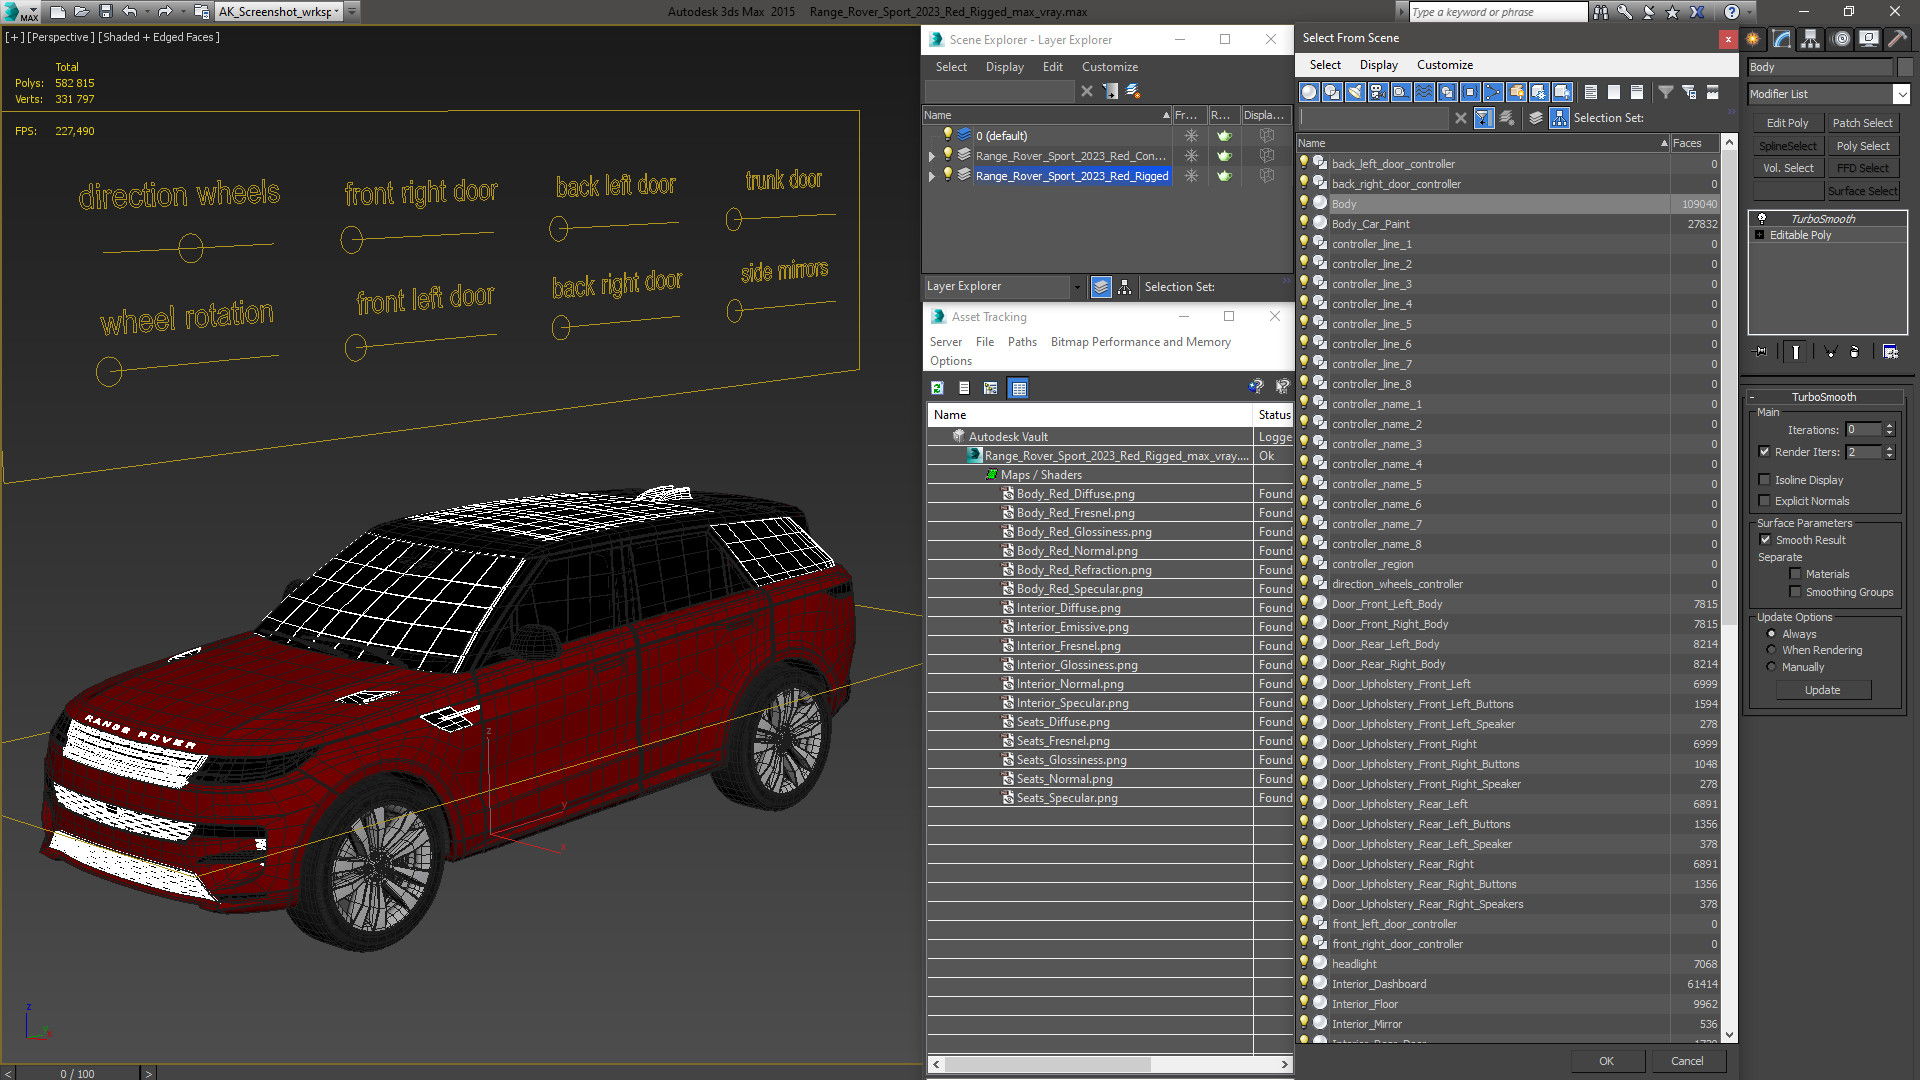This screenshot has width=1920, height=1080.
Task: Open the Motion command panel tab
Action: point(1841,39)
